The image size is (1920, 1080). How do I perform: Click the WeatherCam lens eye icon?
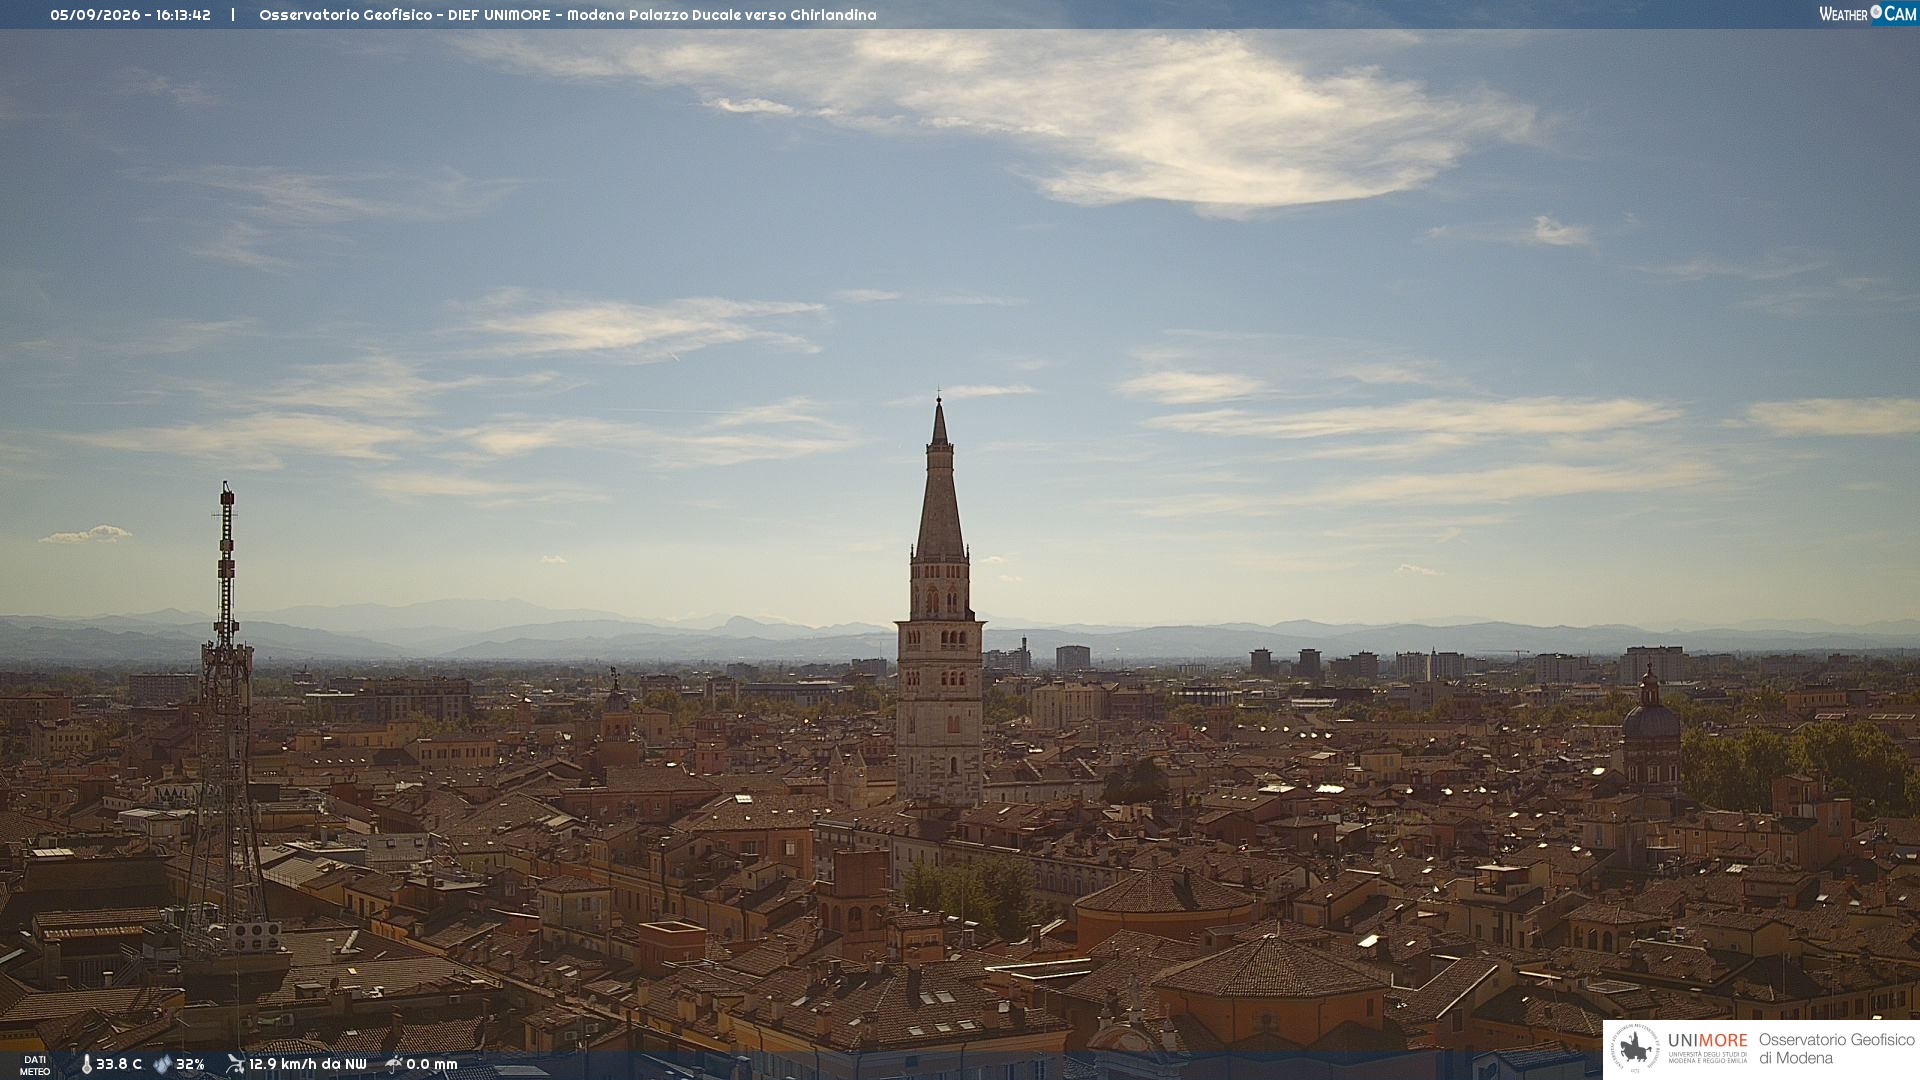1876,12
